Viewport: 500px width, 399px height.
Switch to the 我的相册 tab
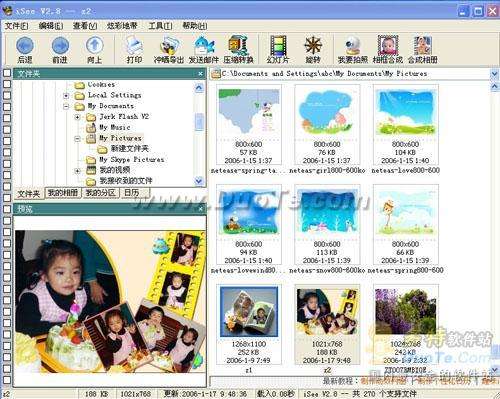[63, 193]
